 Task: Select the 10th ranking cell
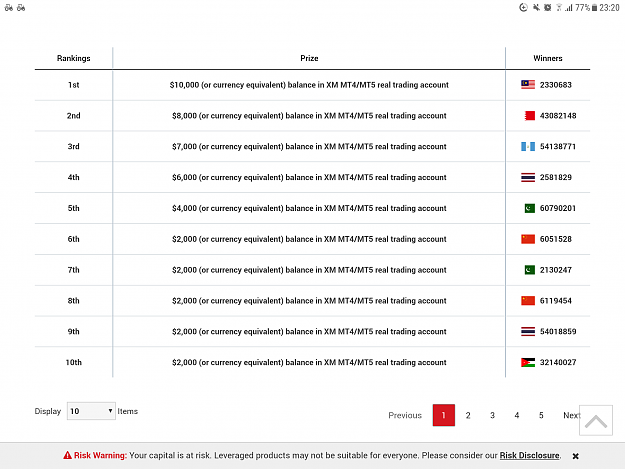click(73, 362)
